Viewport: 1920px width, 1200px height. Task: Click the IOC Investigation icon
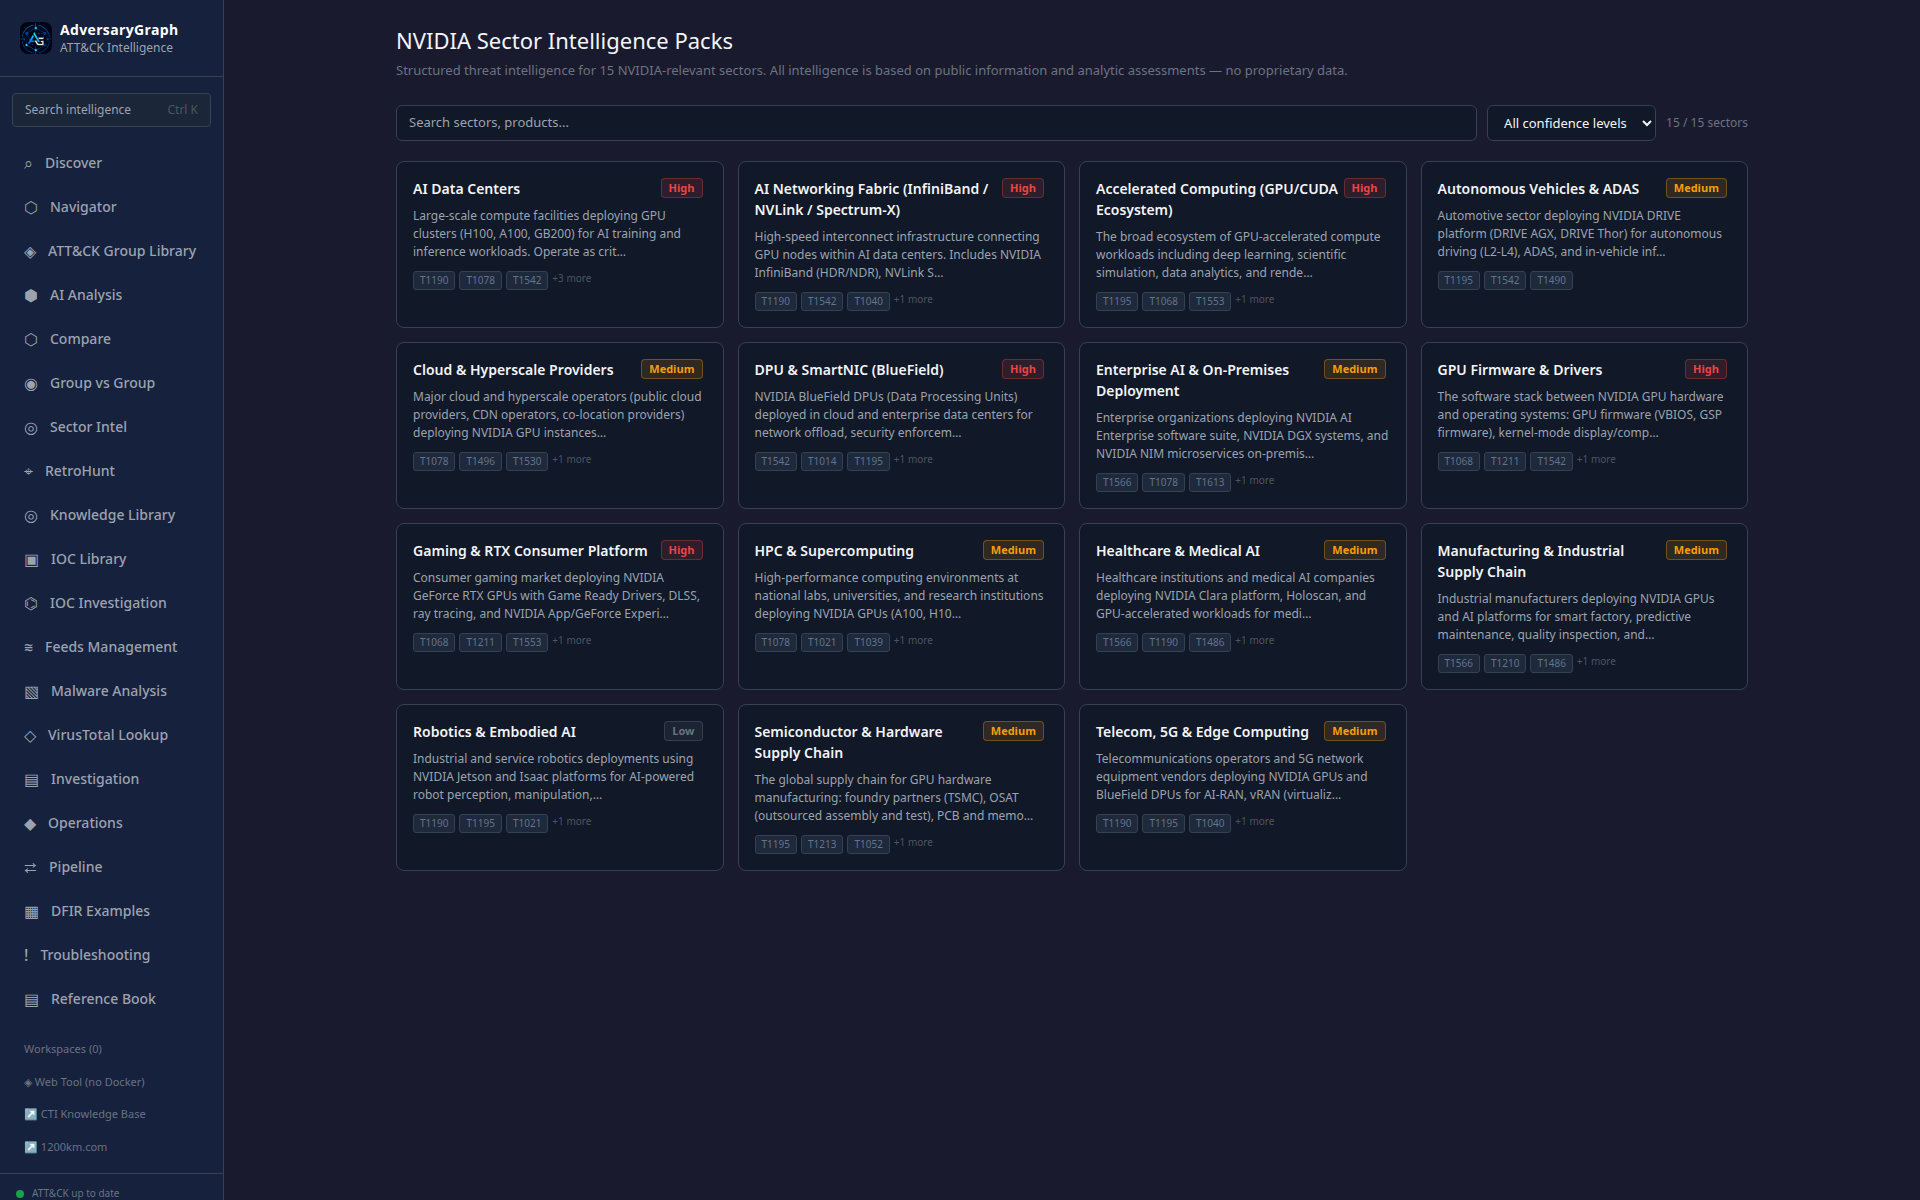[x=31, y=604]
